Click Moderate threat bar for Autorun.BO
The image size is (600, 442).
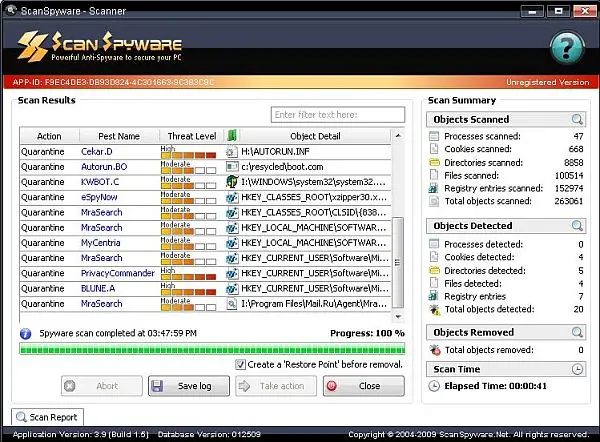(x=189, y=170)
